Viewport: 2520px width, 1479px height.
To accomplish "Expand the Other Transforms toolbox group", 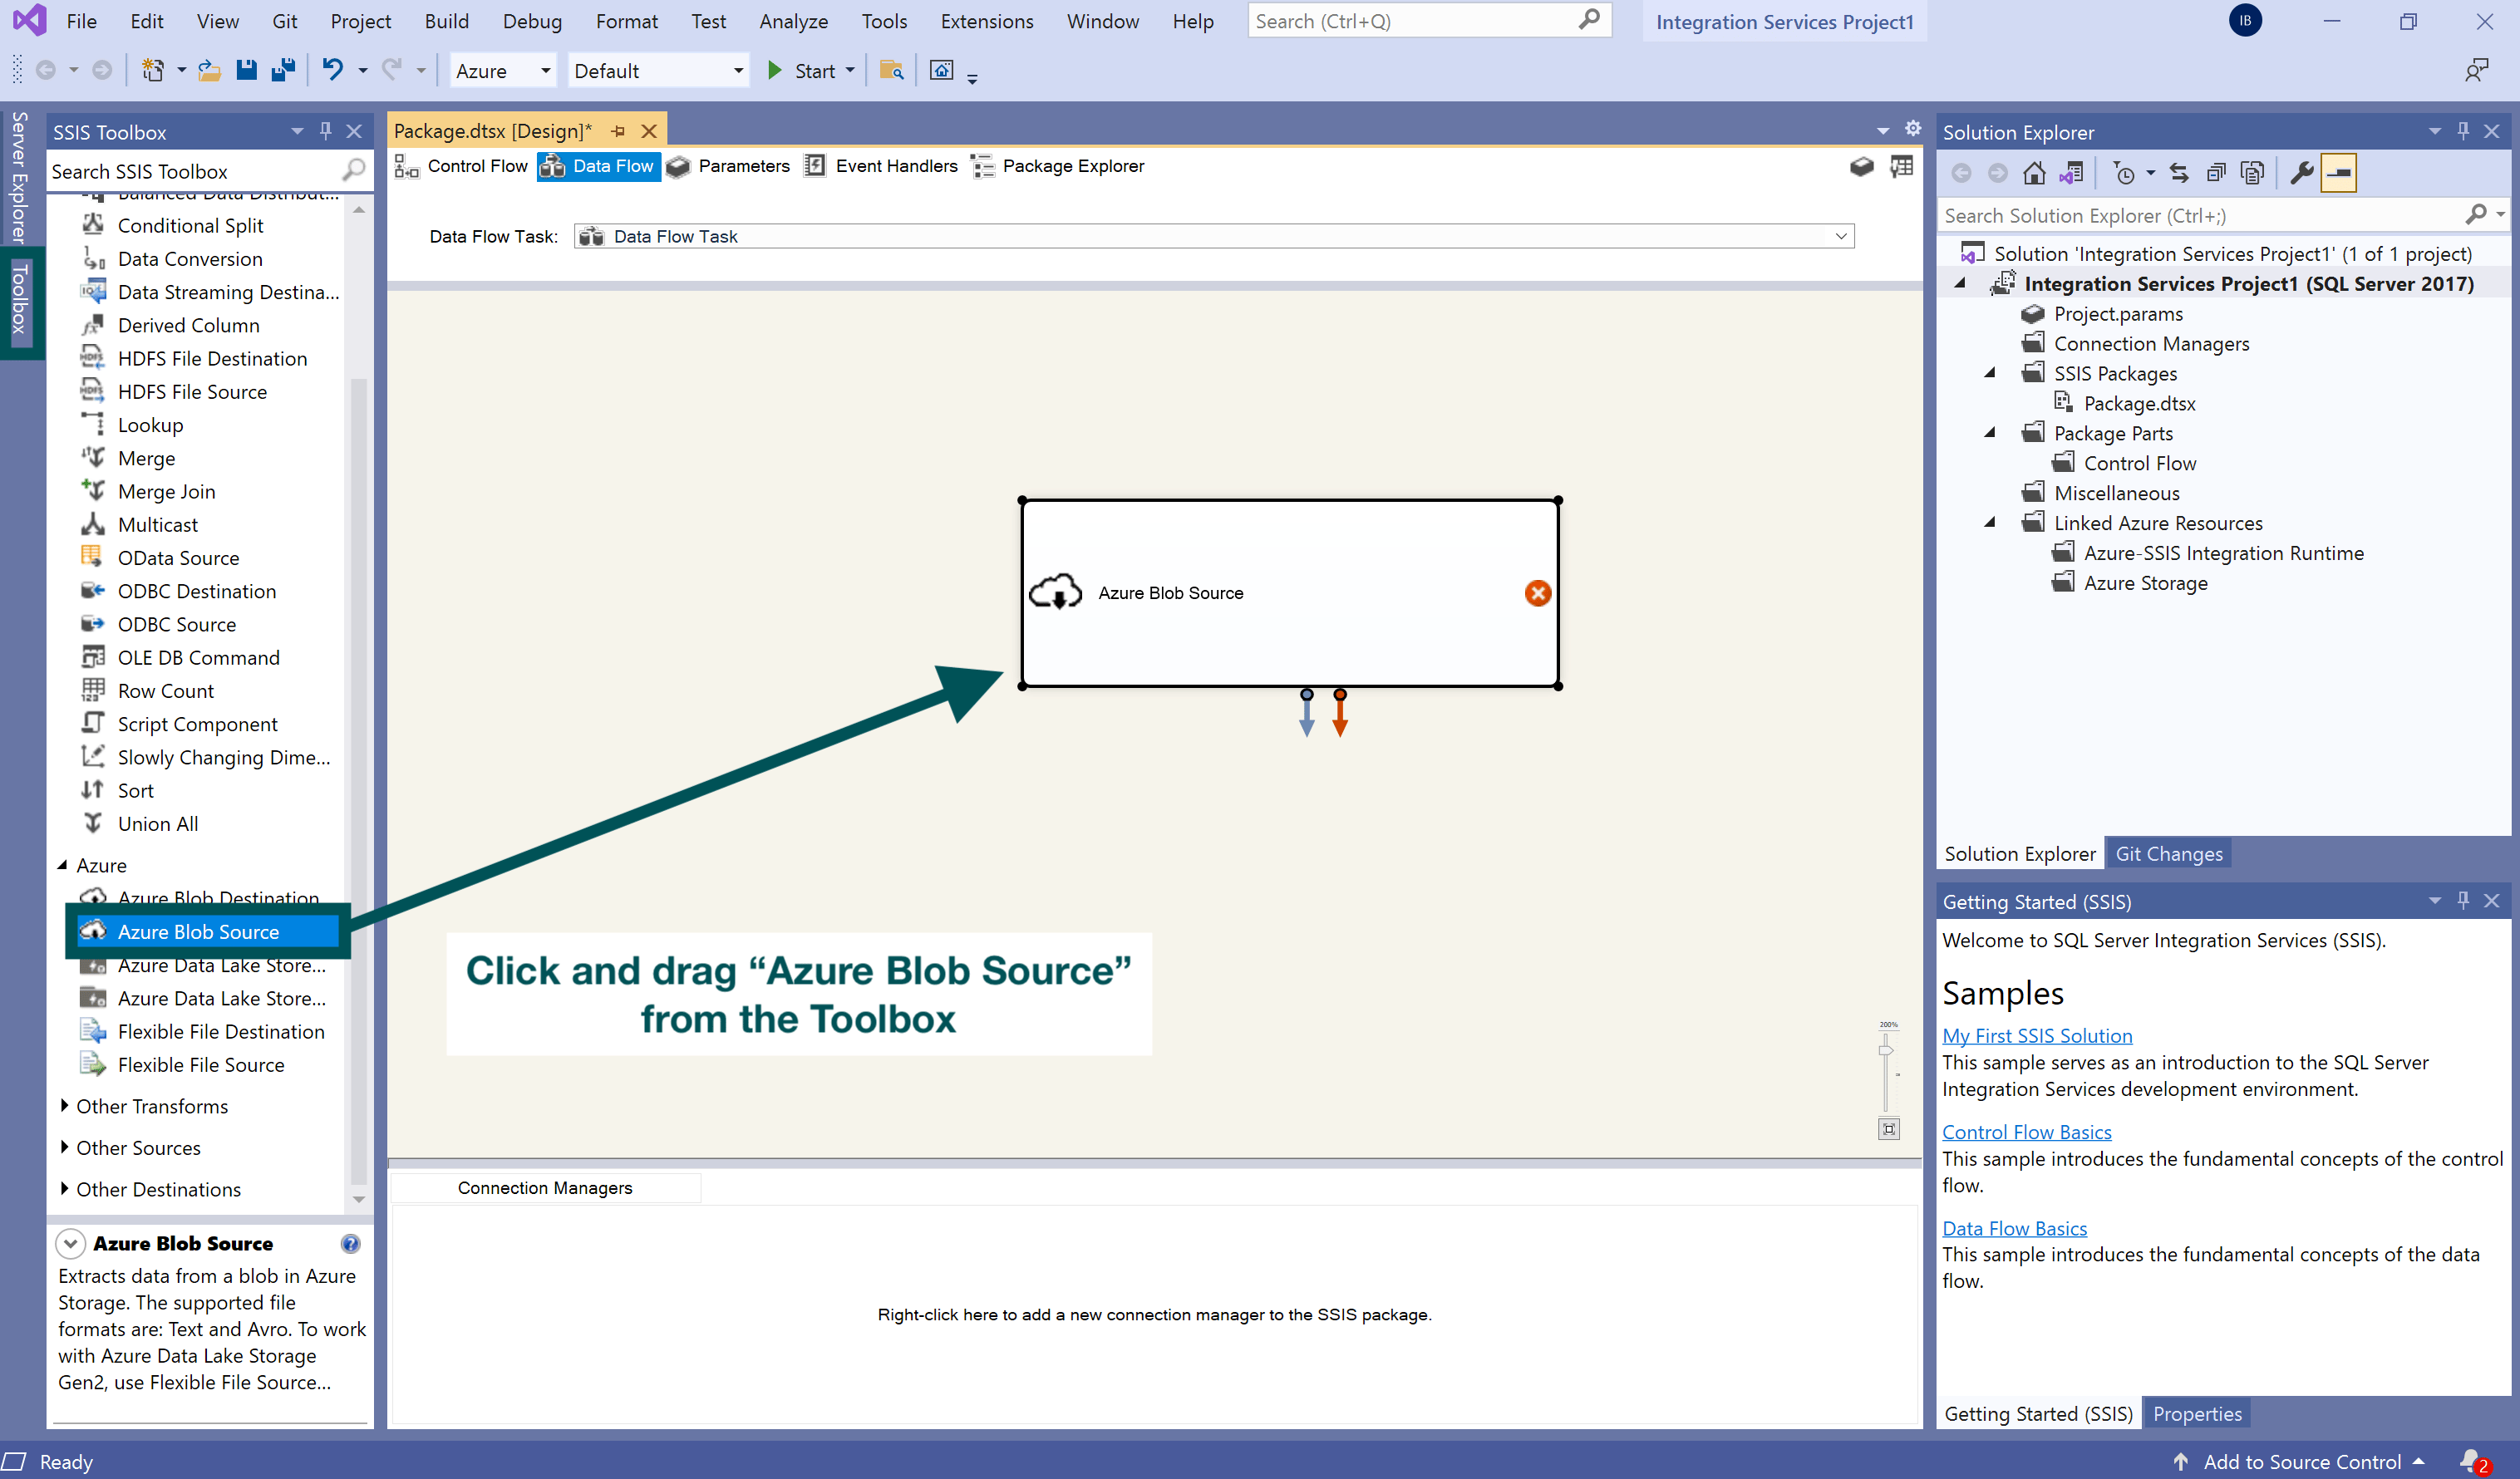I will [x=64, y=1105].
